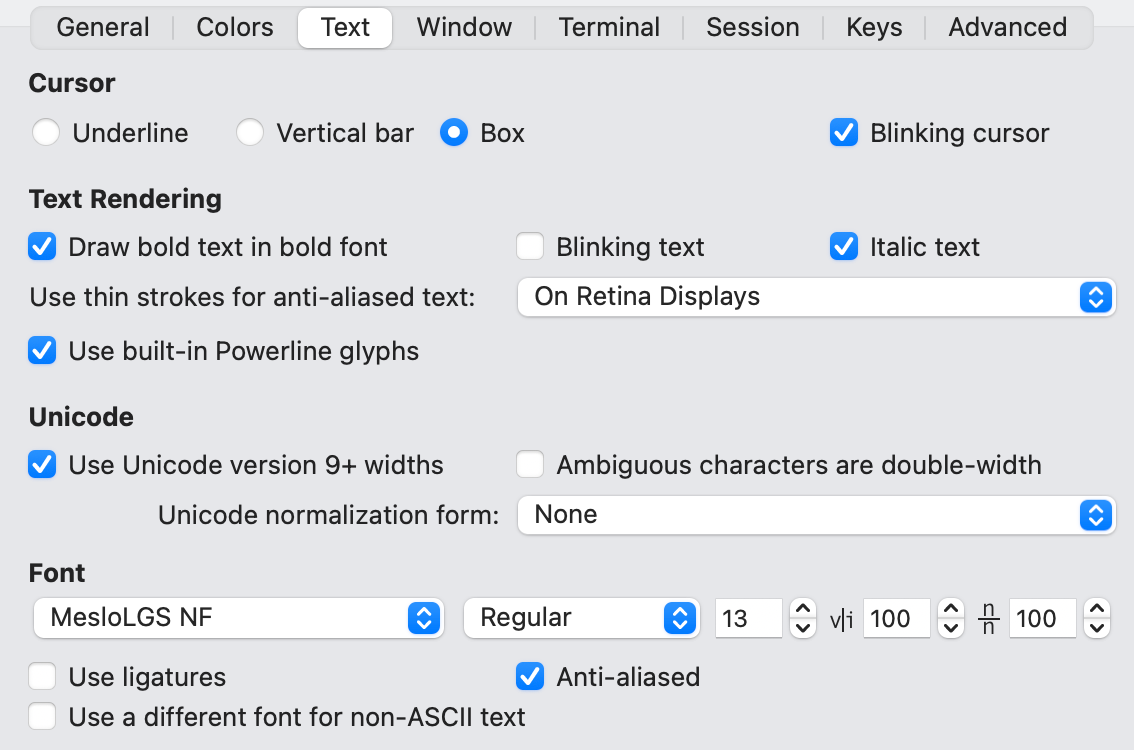Disable the Blinking cursor option
1134x750 pixels.
(845, 132)
